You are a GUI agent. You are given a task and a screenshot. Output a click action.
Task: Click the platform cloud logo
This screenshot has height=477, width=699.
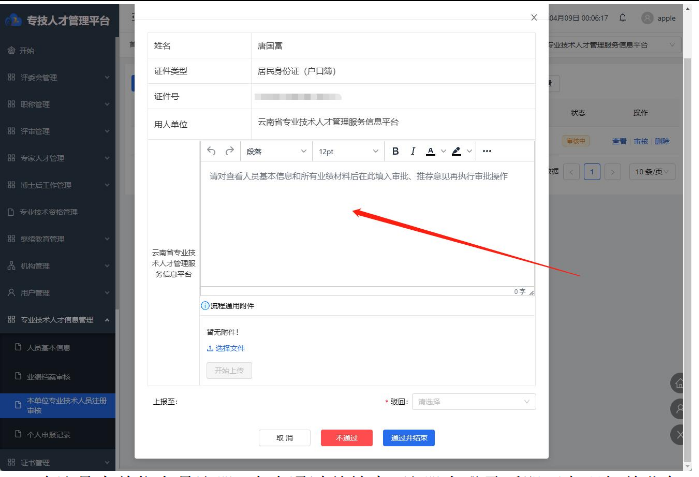click(x=13, y=20)
